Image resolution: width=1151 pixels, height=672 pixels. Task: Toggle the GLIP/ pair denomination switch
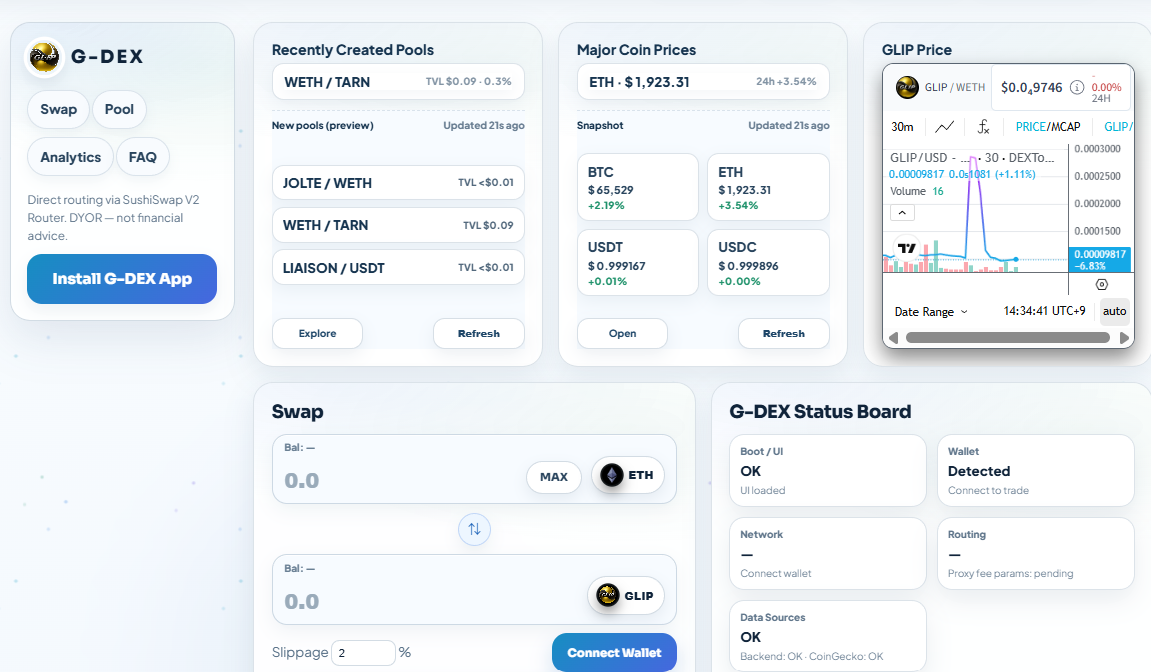click(1118, 126)
